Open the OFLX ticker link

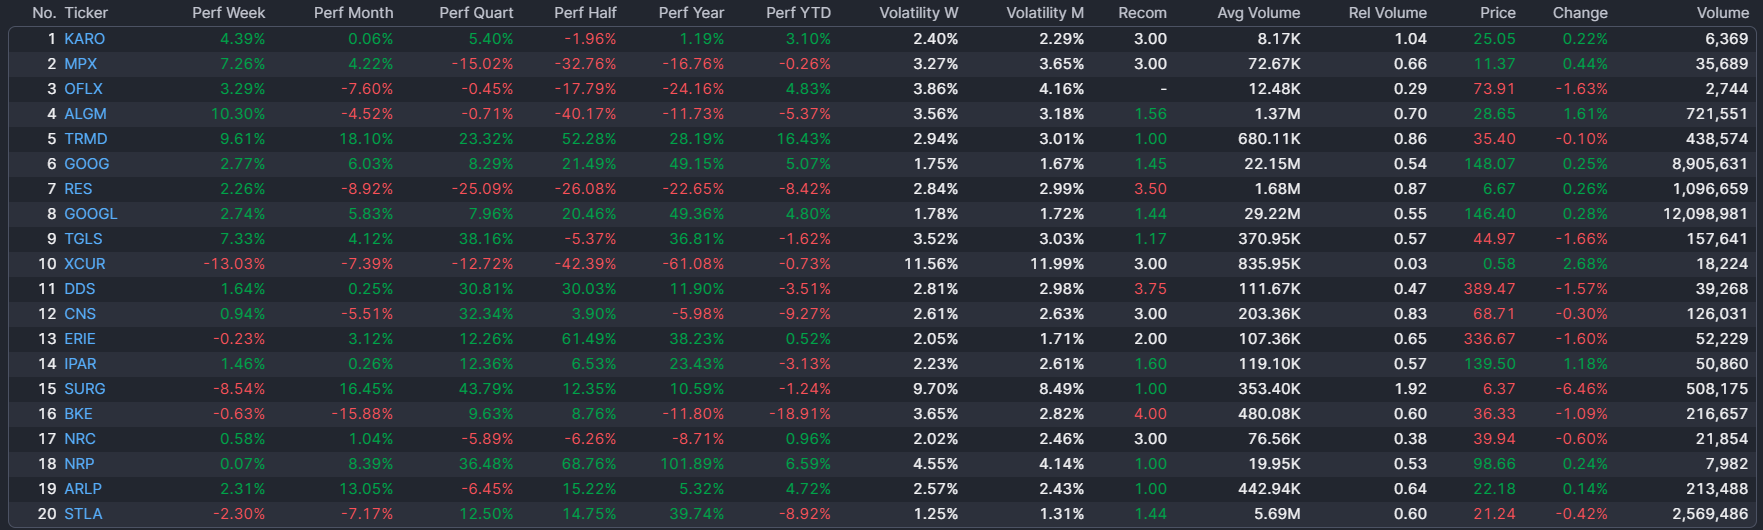[x=84, y=89]
